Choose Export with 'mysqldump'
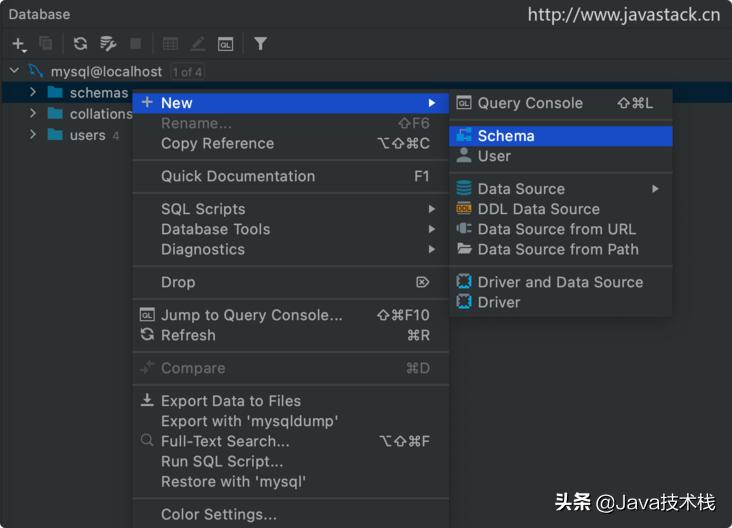Screen dimensions: 732x528 [x=291, y=421]
